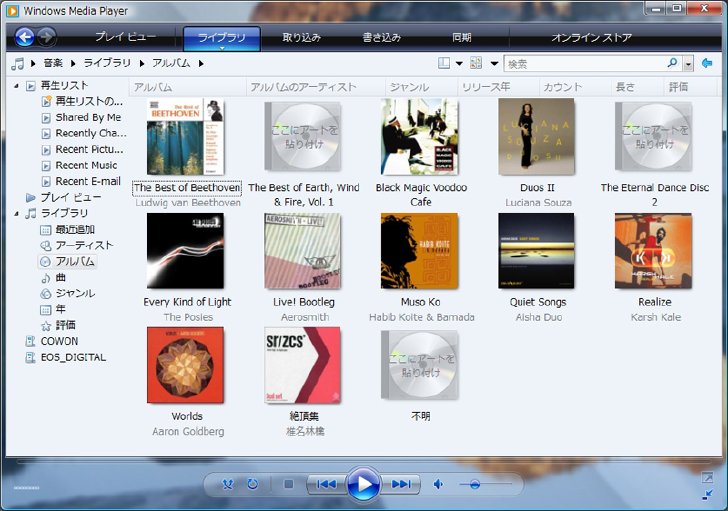Expand the arrow before 音楽 breadcrumb

click(x=33, y=64)
